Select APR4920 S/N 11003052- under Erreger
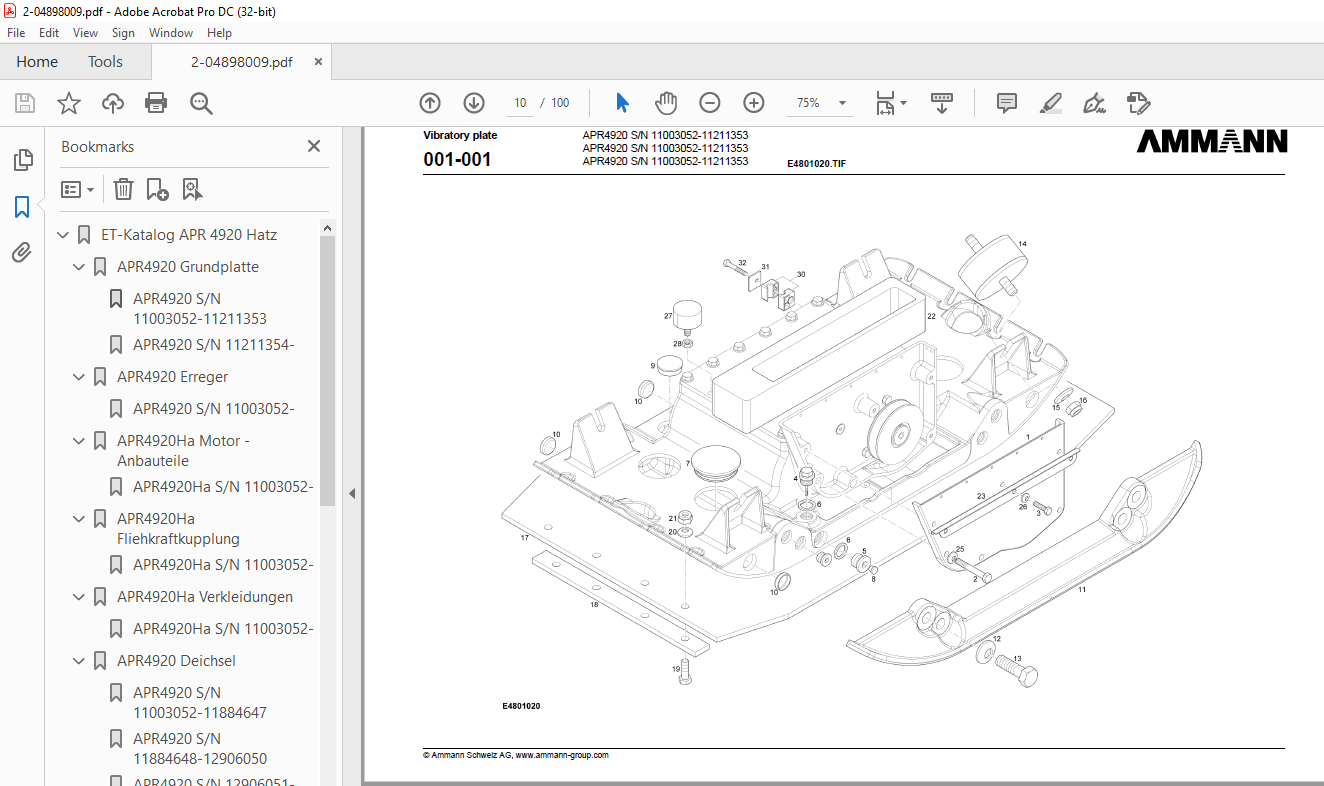 point(213,409)
